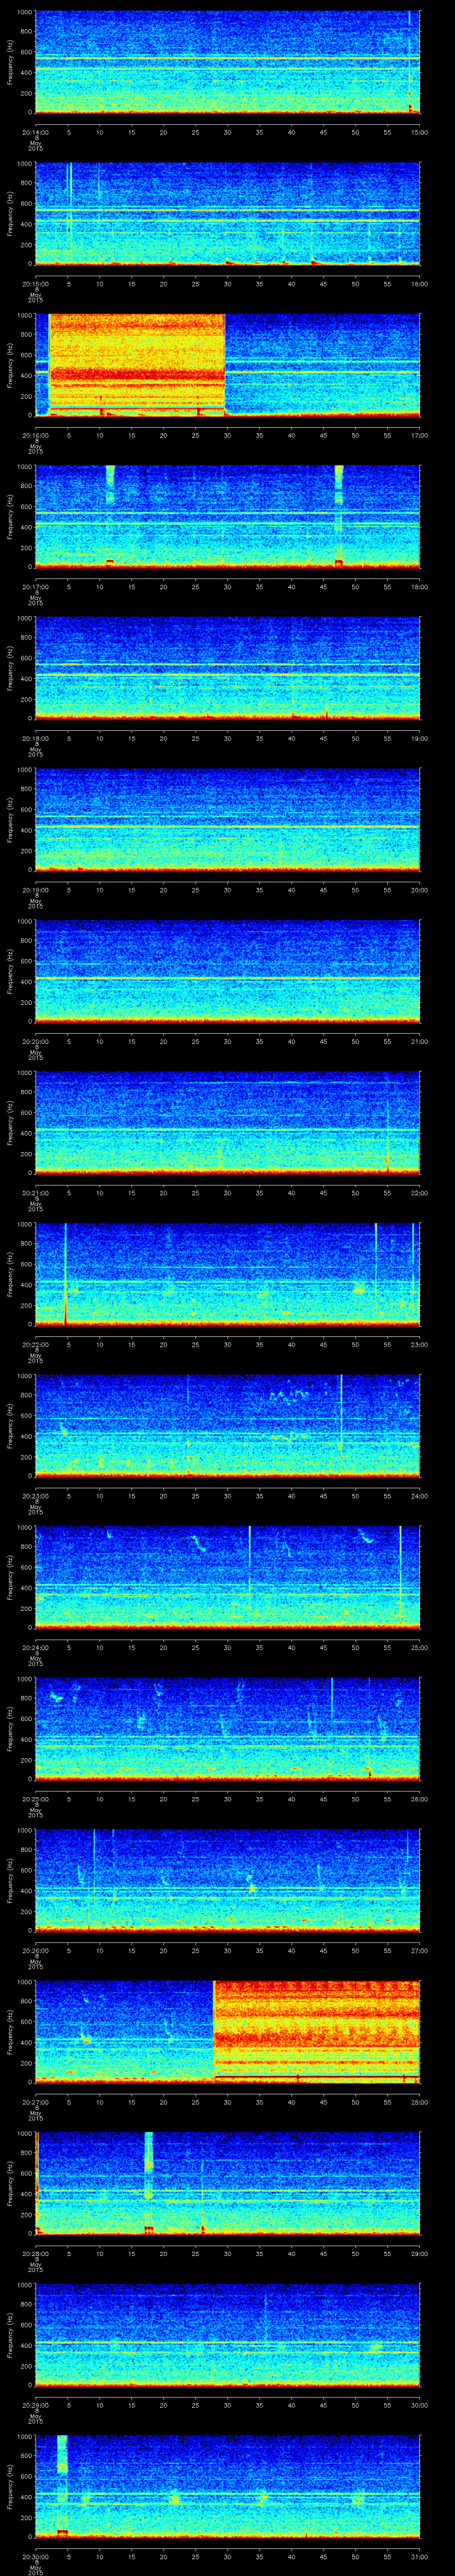The width and height of the screenshot is (455, 2576).
Task: Click the '20:16:00' start time label
Action: tap(35, 435)
